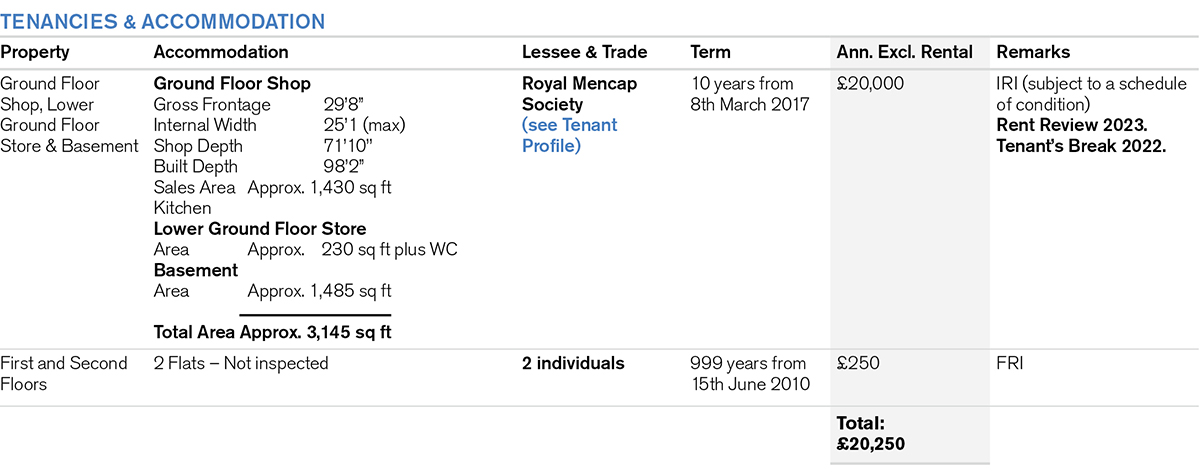Viewport: 1200px width, 472px height.
Task: Open the 'see Tenant Profile' link
Action: [x=569, y=135]
